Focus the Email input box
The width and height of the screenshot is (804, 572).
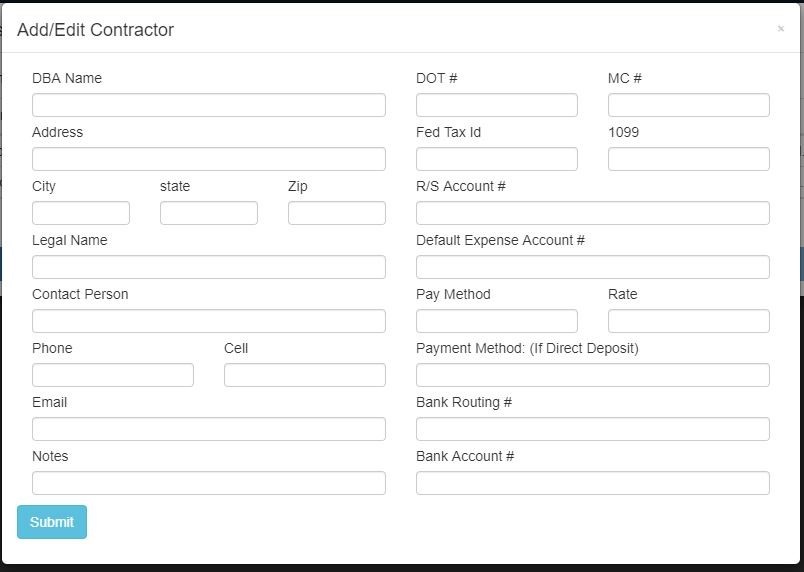[x=209, y=429]
